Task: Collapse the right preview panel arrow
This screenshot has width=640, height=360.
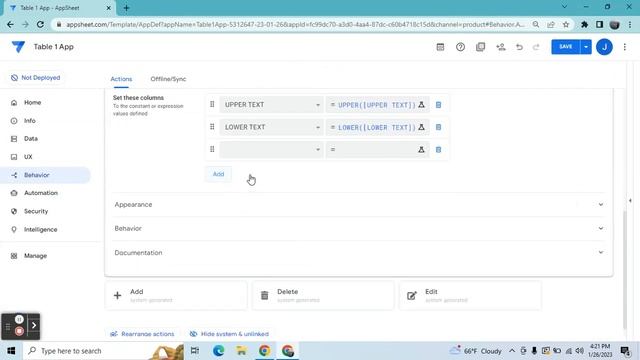Action: pos(630,200)
